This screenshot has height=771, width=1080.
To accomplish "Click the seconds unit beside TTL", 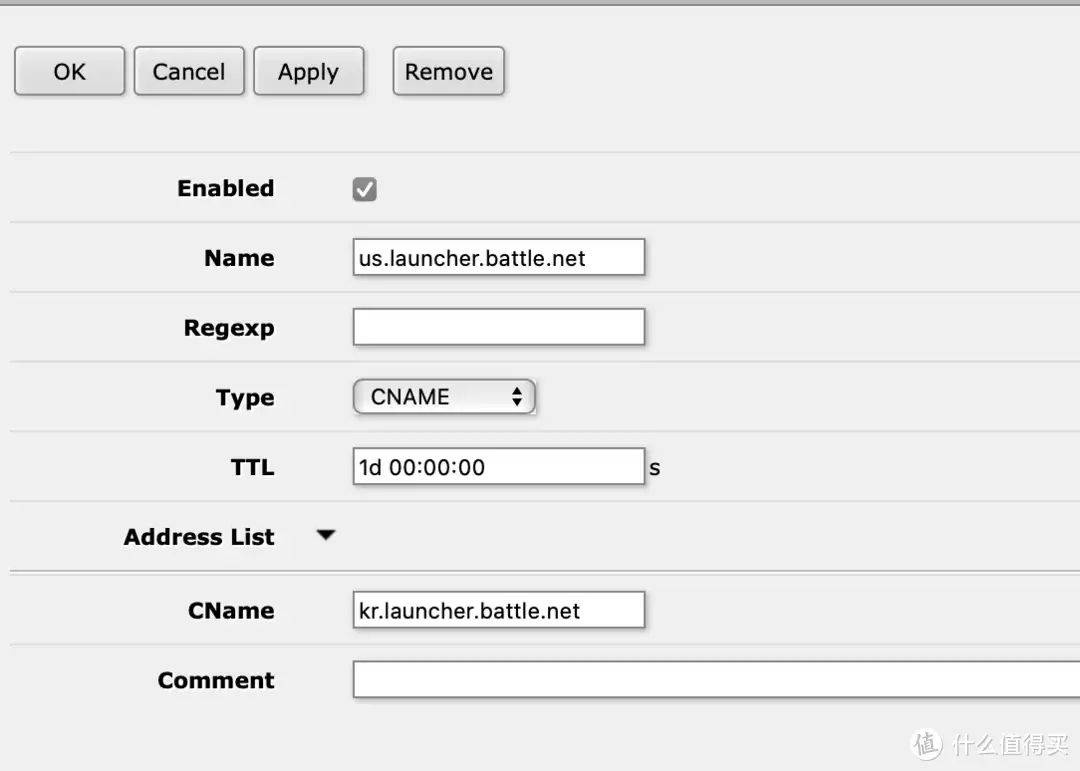I will pos(655,468).
